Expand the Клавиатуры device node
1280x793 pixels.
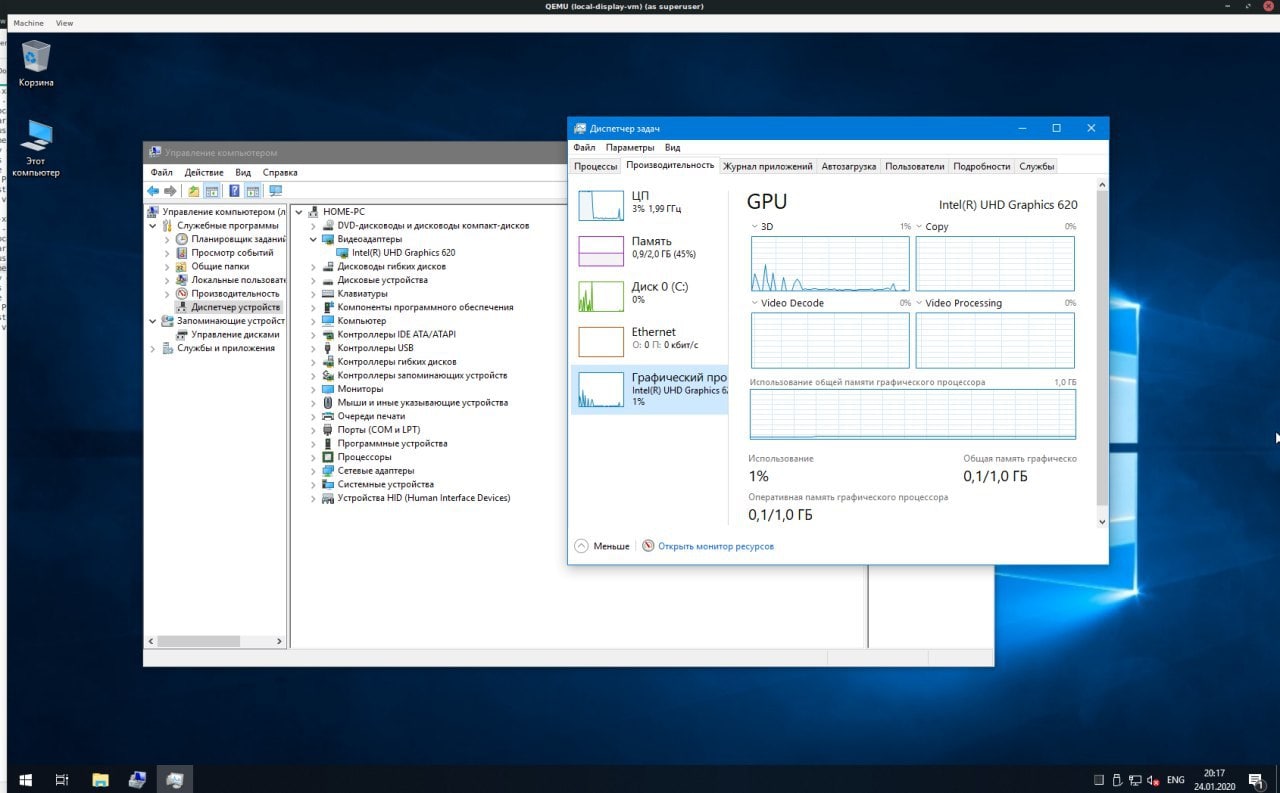pyautogui.click(x=314, y=294)
